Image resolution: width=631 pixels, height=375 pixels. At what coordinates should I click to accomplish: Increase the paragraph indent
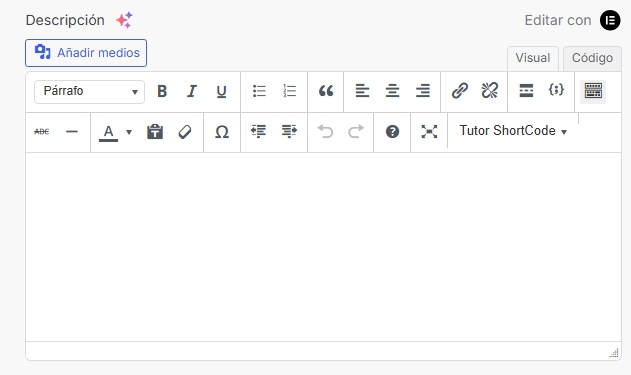click(x=289, y=132)
